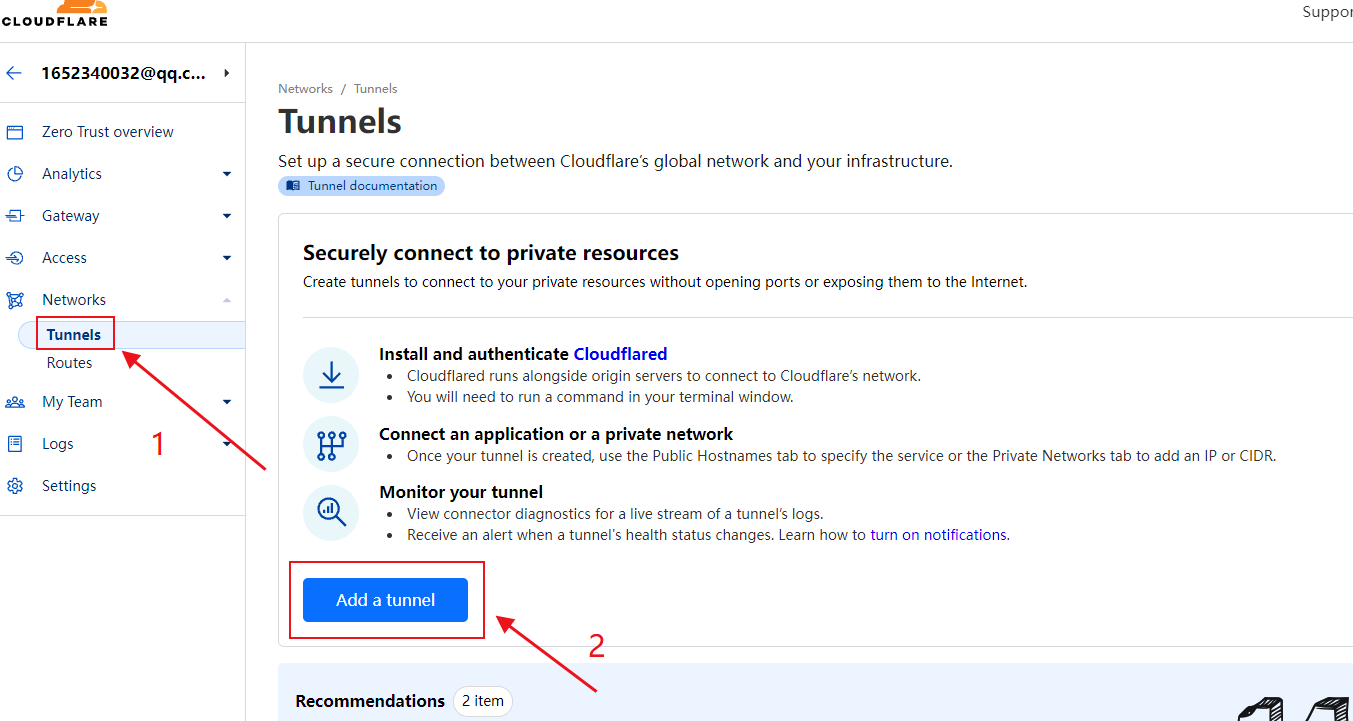Image resolution: width=1353 pixels, height=721 pixels.
Task: Expand the Analytics section arrow
Action: click(227, 174)
